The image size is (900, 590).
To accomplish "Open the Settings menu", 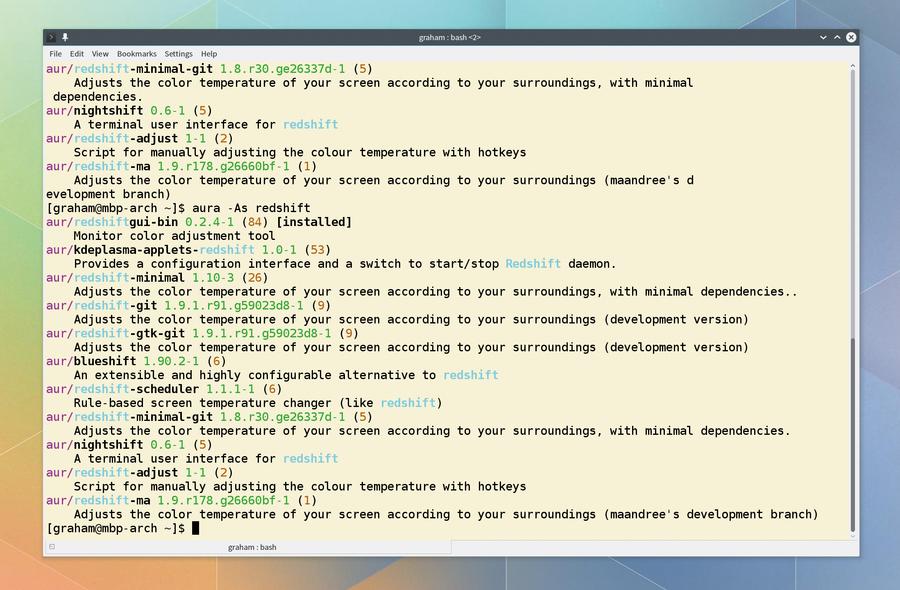I will point(179,54).
